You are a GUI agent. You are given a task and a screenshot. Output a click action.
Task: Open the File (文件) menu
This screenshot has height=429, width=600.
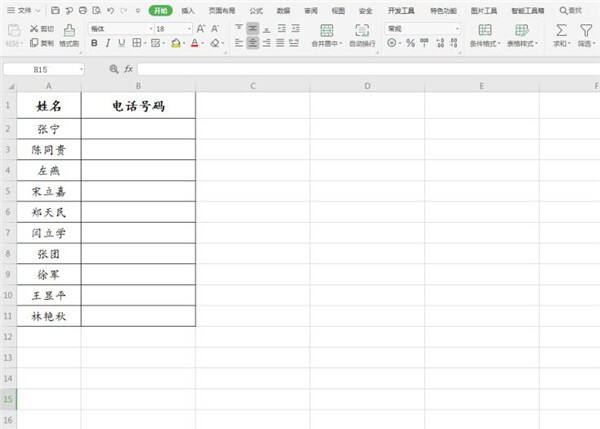(x=24, y=10)
